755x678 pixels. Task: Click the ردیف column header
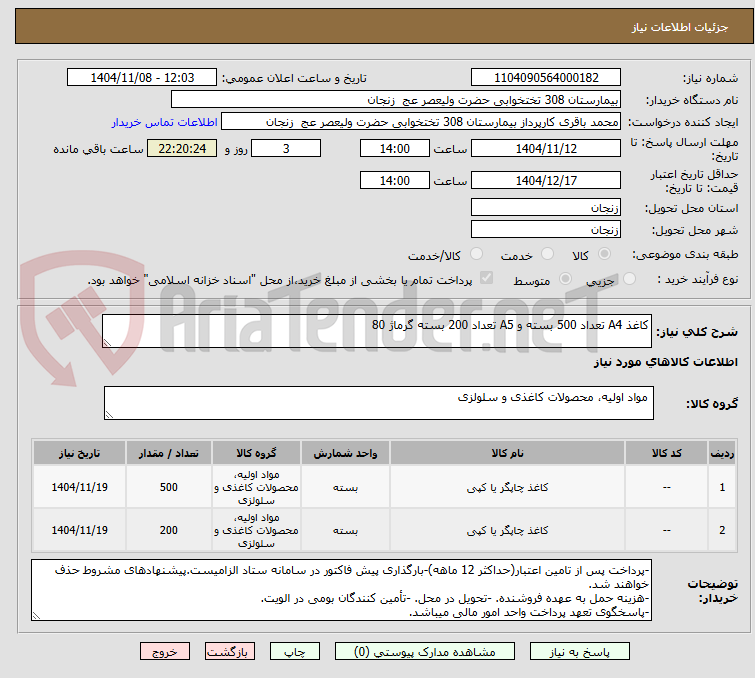point(722,453)
